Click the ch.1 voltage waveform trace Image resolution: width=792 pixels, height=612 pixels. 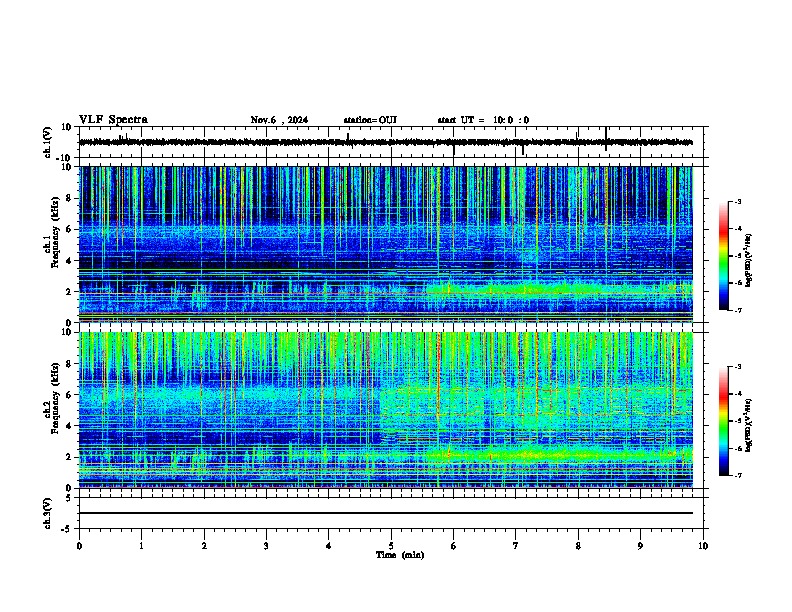coord(386,142)
